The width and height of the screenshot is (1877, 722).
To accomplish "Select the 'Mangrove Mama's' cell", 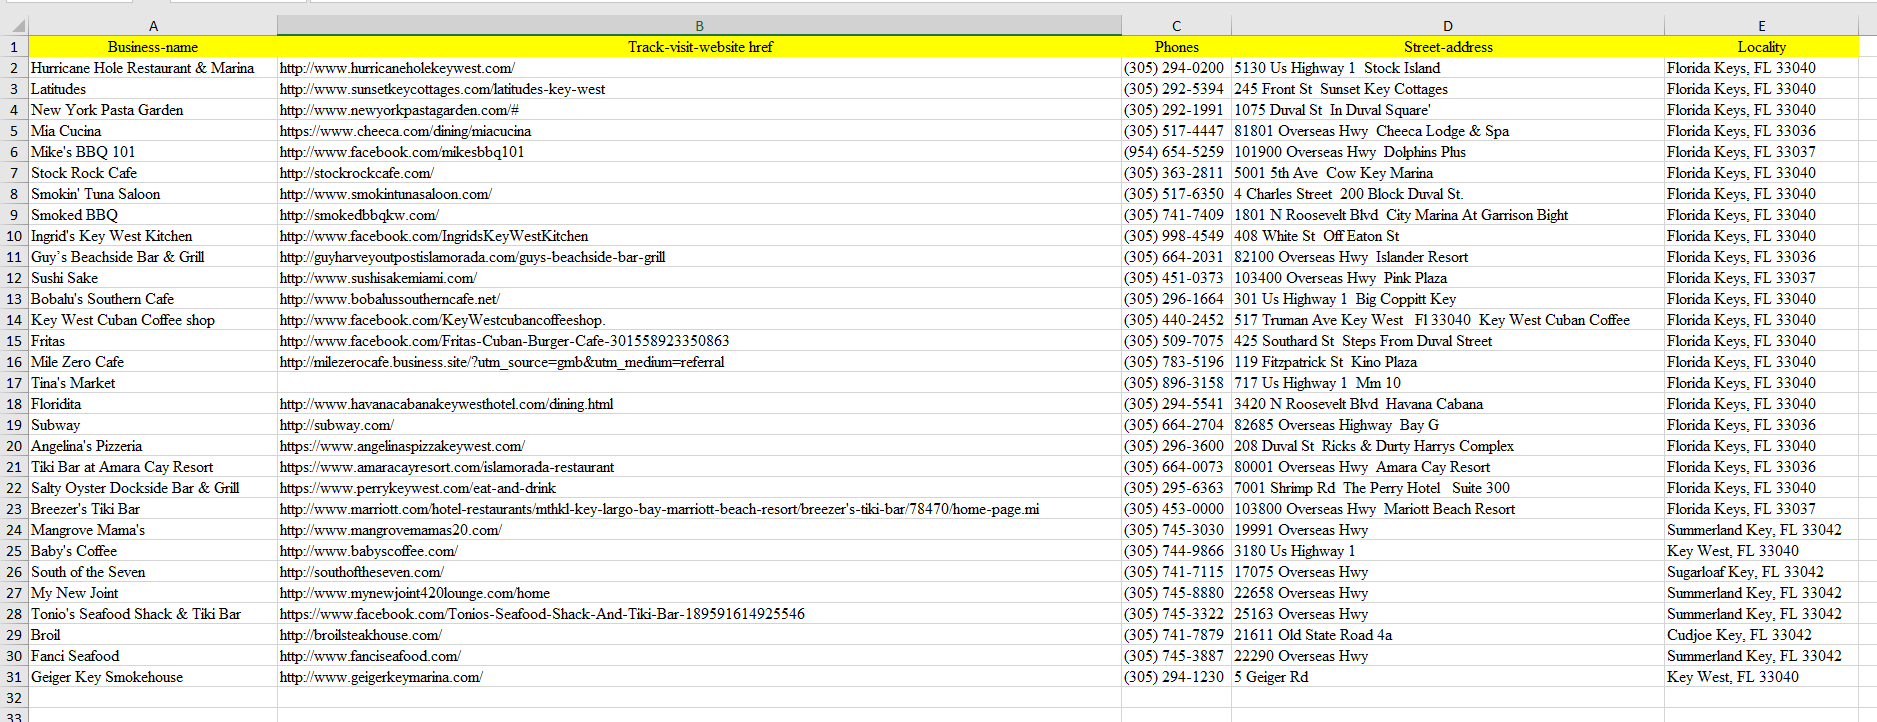I will 153,530.
